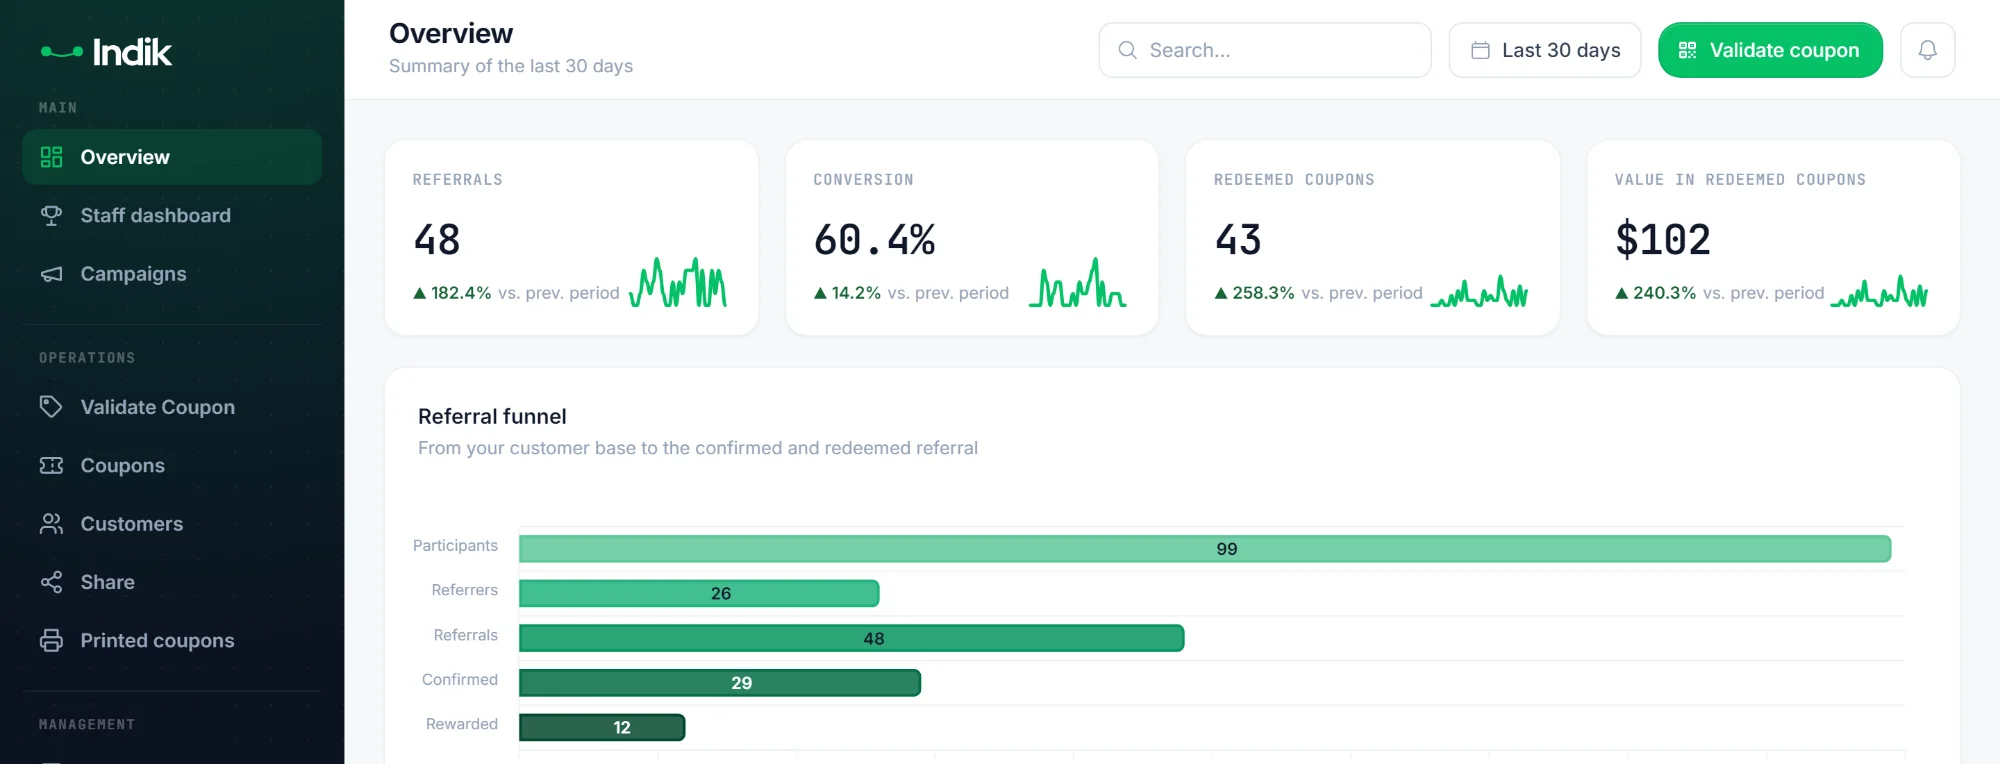The height and width of the screenshot is (764, 2000).
Task: Click the Printed coupons printer icon
Action: click(51, 640)
